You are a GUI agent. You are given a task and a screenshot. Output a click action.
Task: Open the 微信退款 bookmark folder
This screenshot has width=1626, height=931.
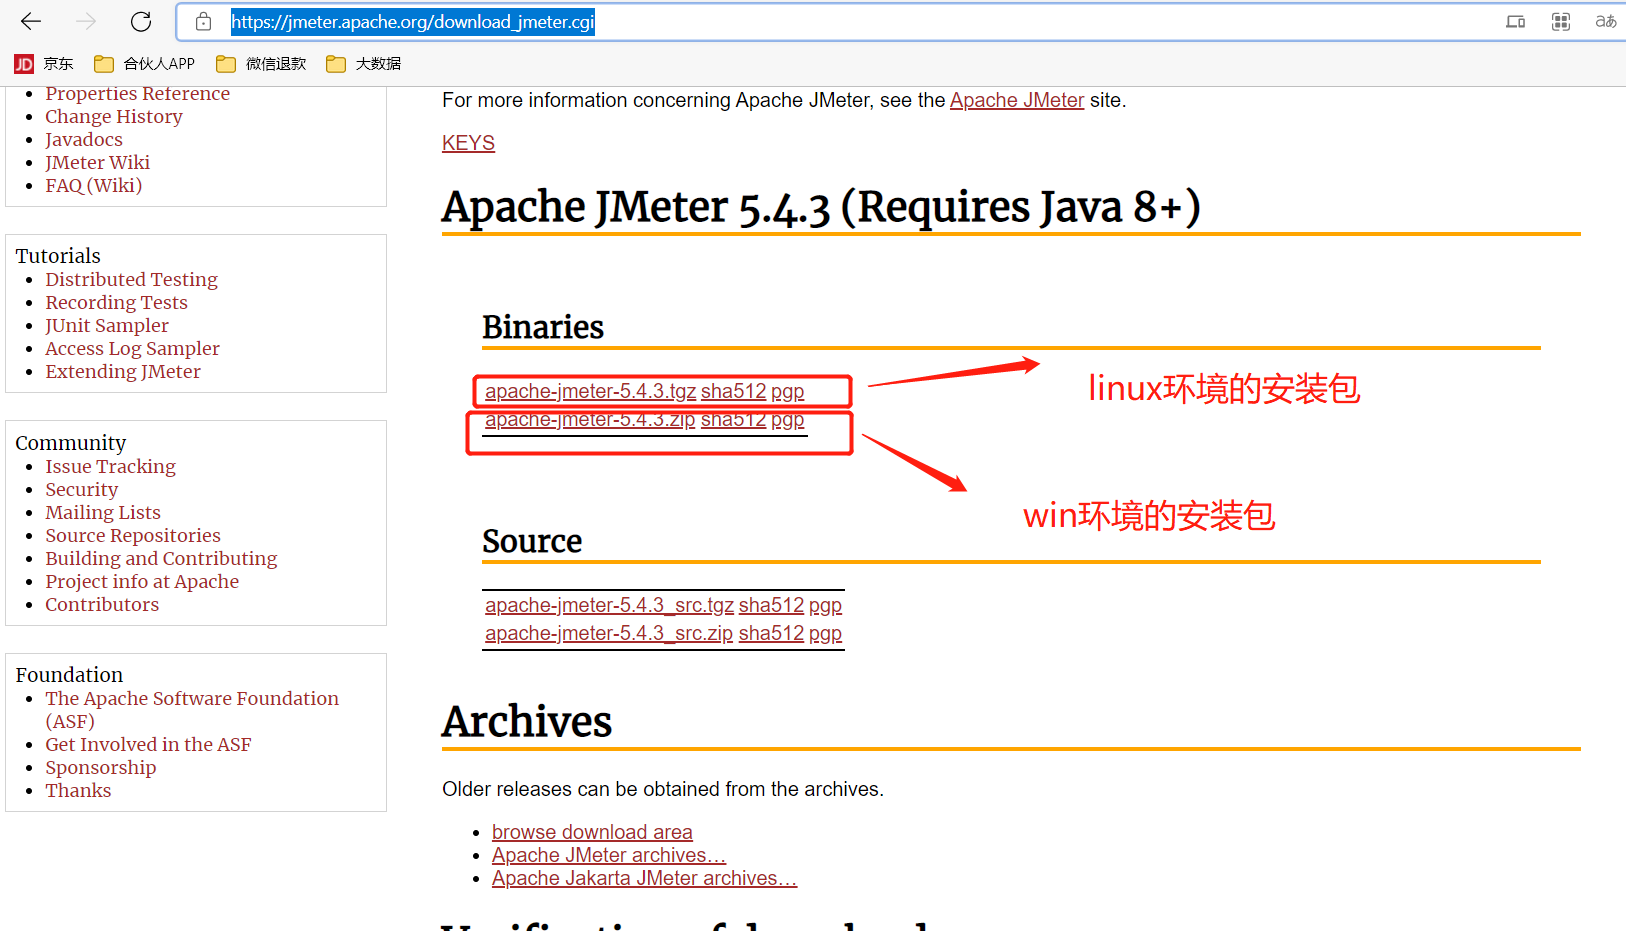tap(261, 64)
